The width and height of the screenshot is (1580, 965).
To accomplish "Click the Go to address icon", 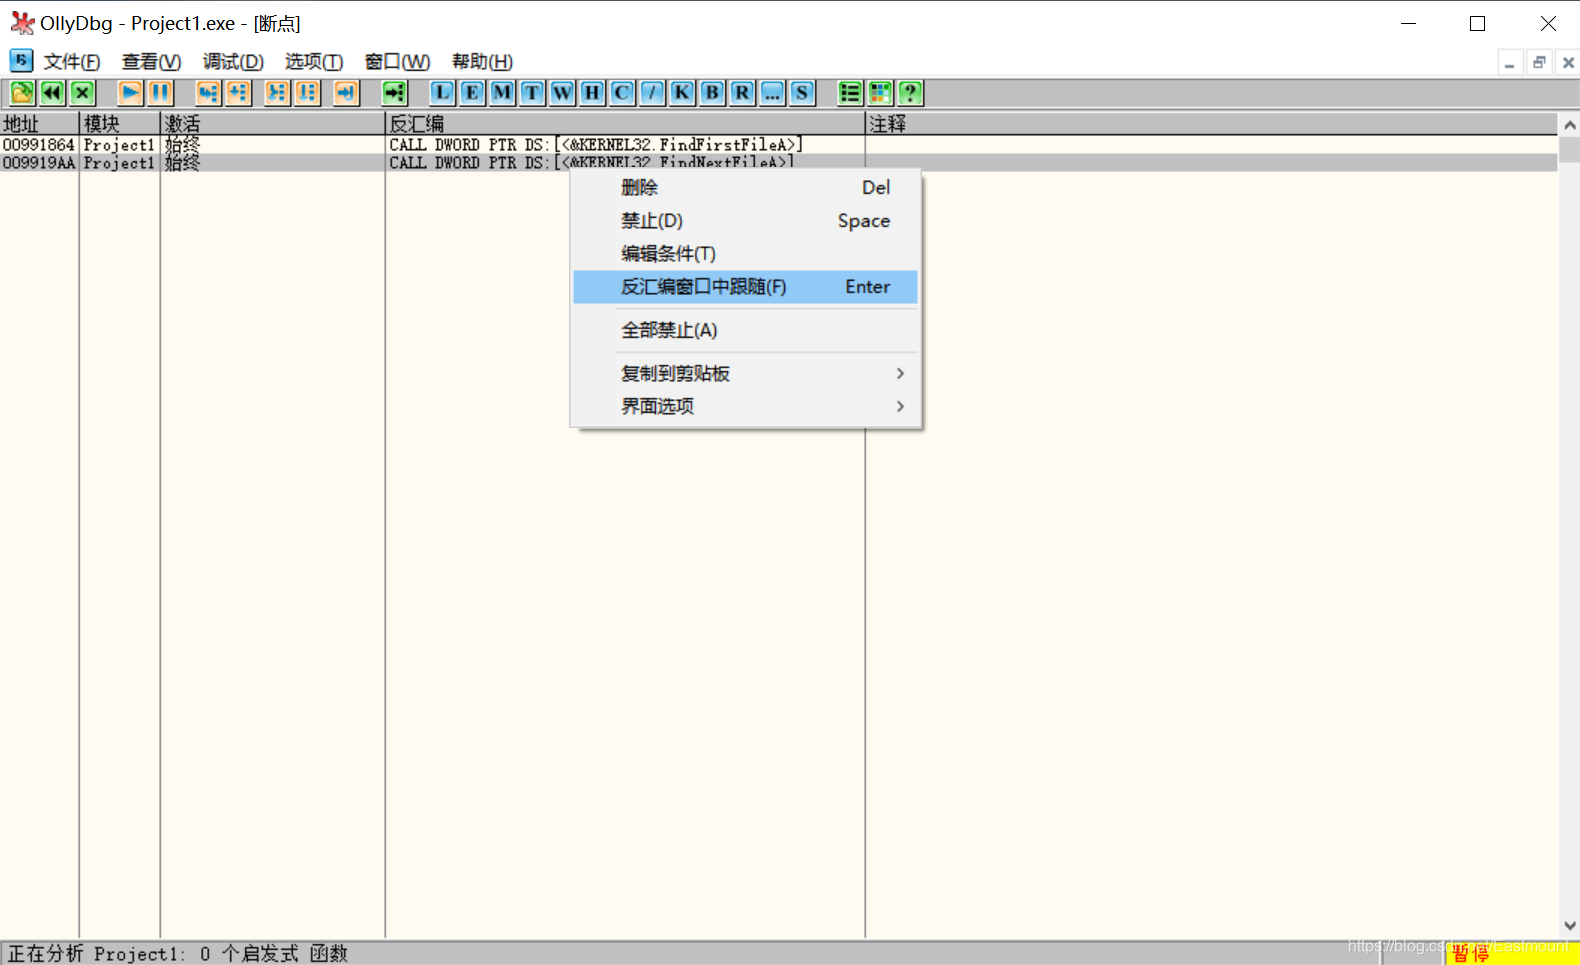I will 395,93.
